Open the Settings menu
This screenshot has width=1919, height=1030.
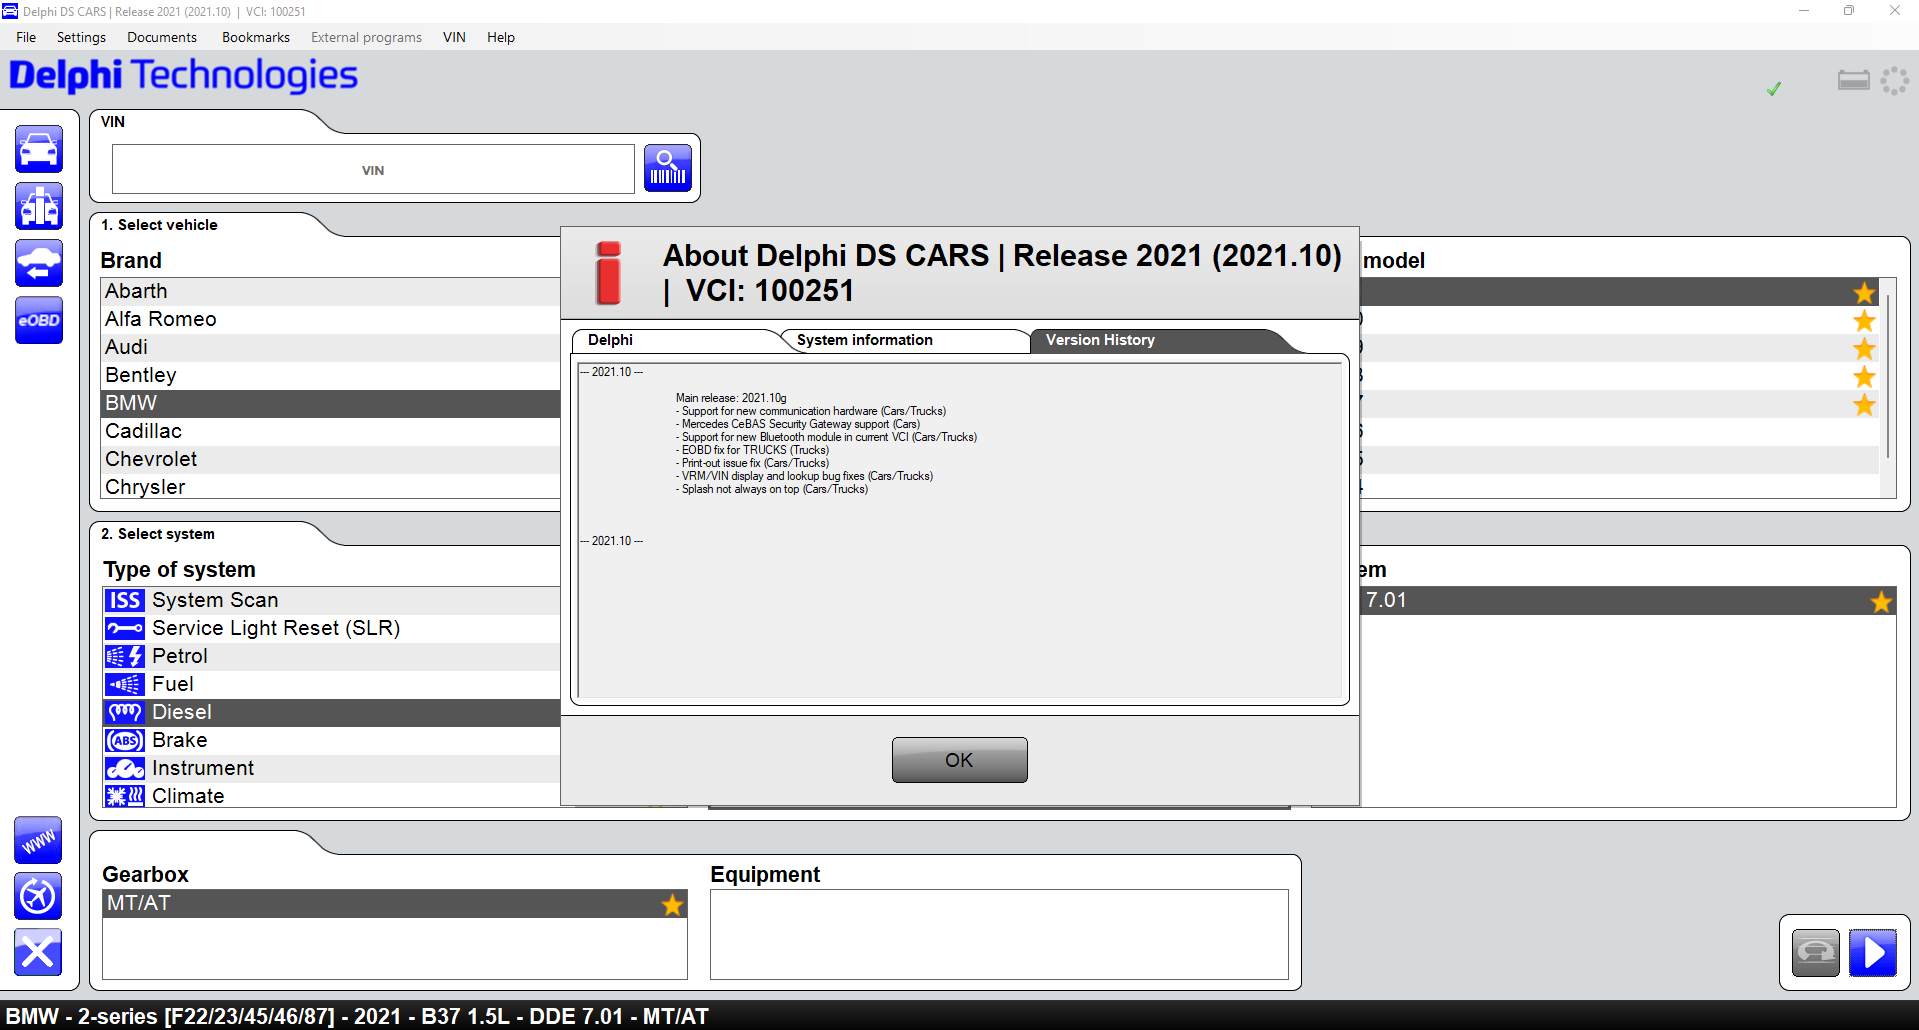tap(81, 37)
